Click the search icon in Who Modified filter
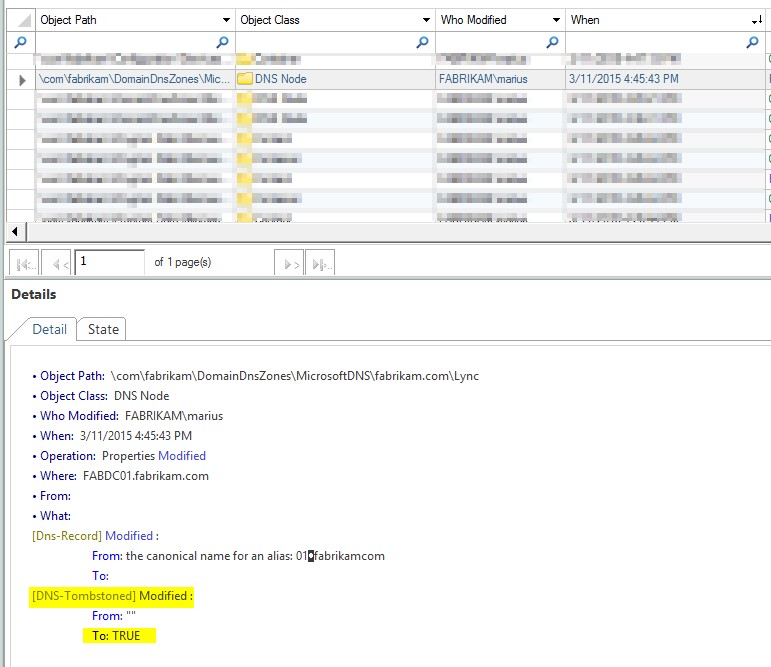 (x=551, y=42)
